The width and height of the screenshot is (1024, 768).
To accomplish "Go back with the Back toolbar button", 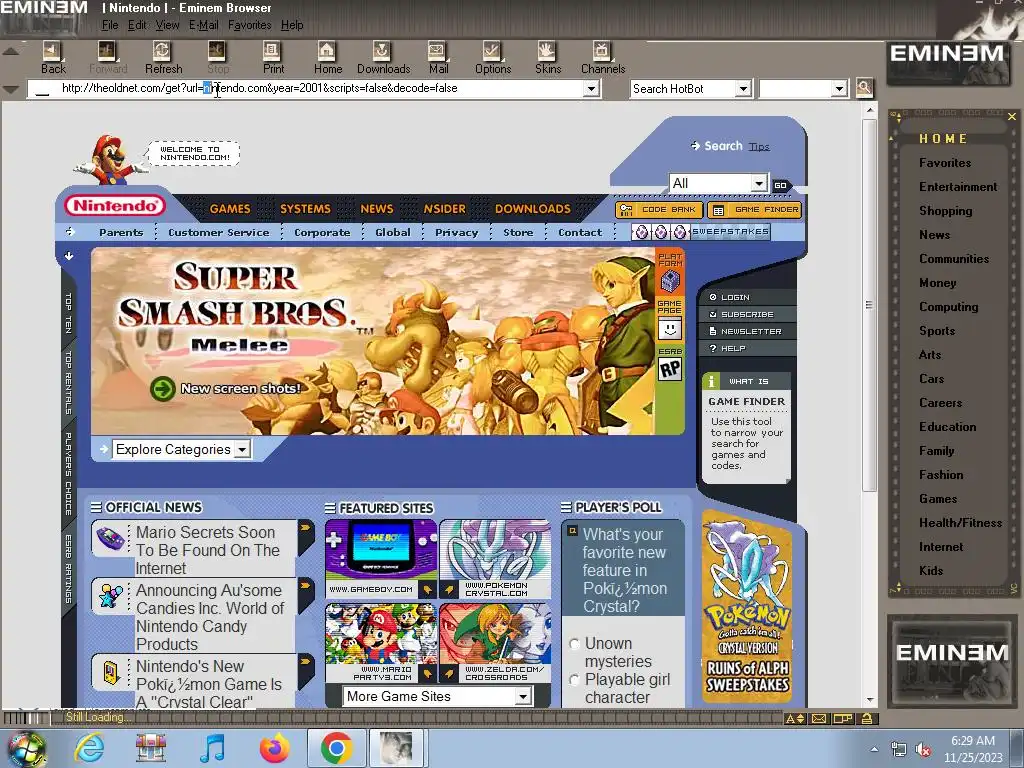I will click(52, 57).
